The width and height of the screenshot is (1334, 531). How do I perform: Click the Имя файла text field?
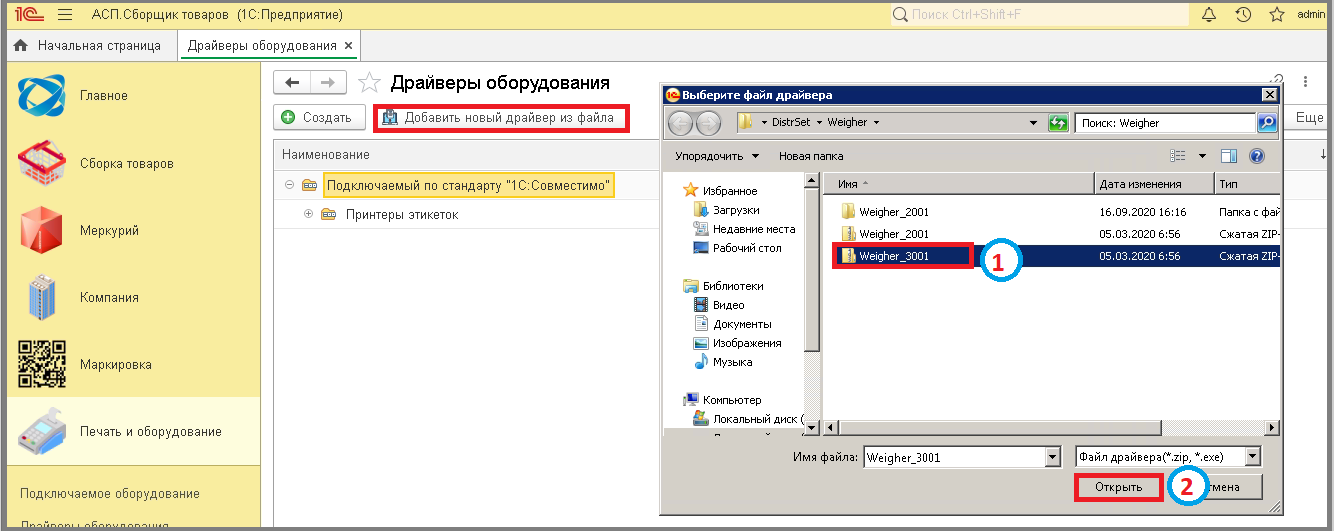click(953, 457)
